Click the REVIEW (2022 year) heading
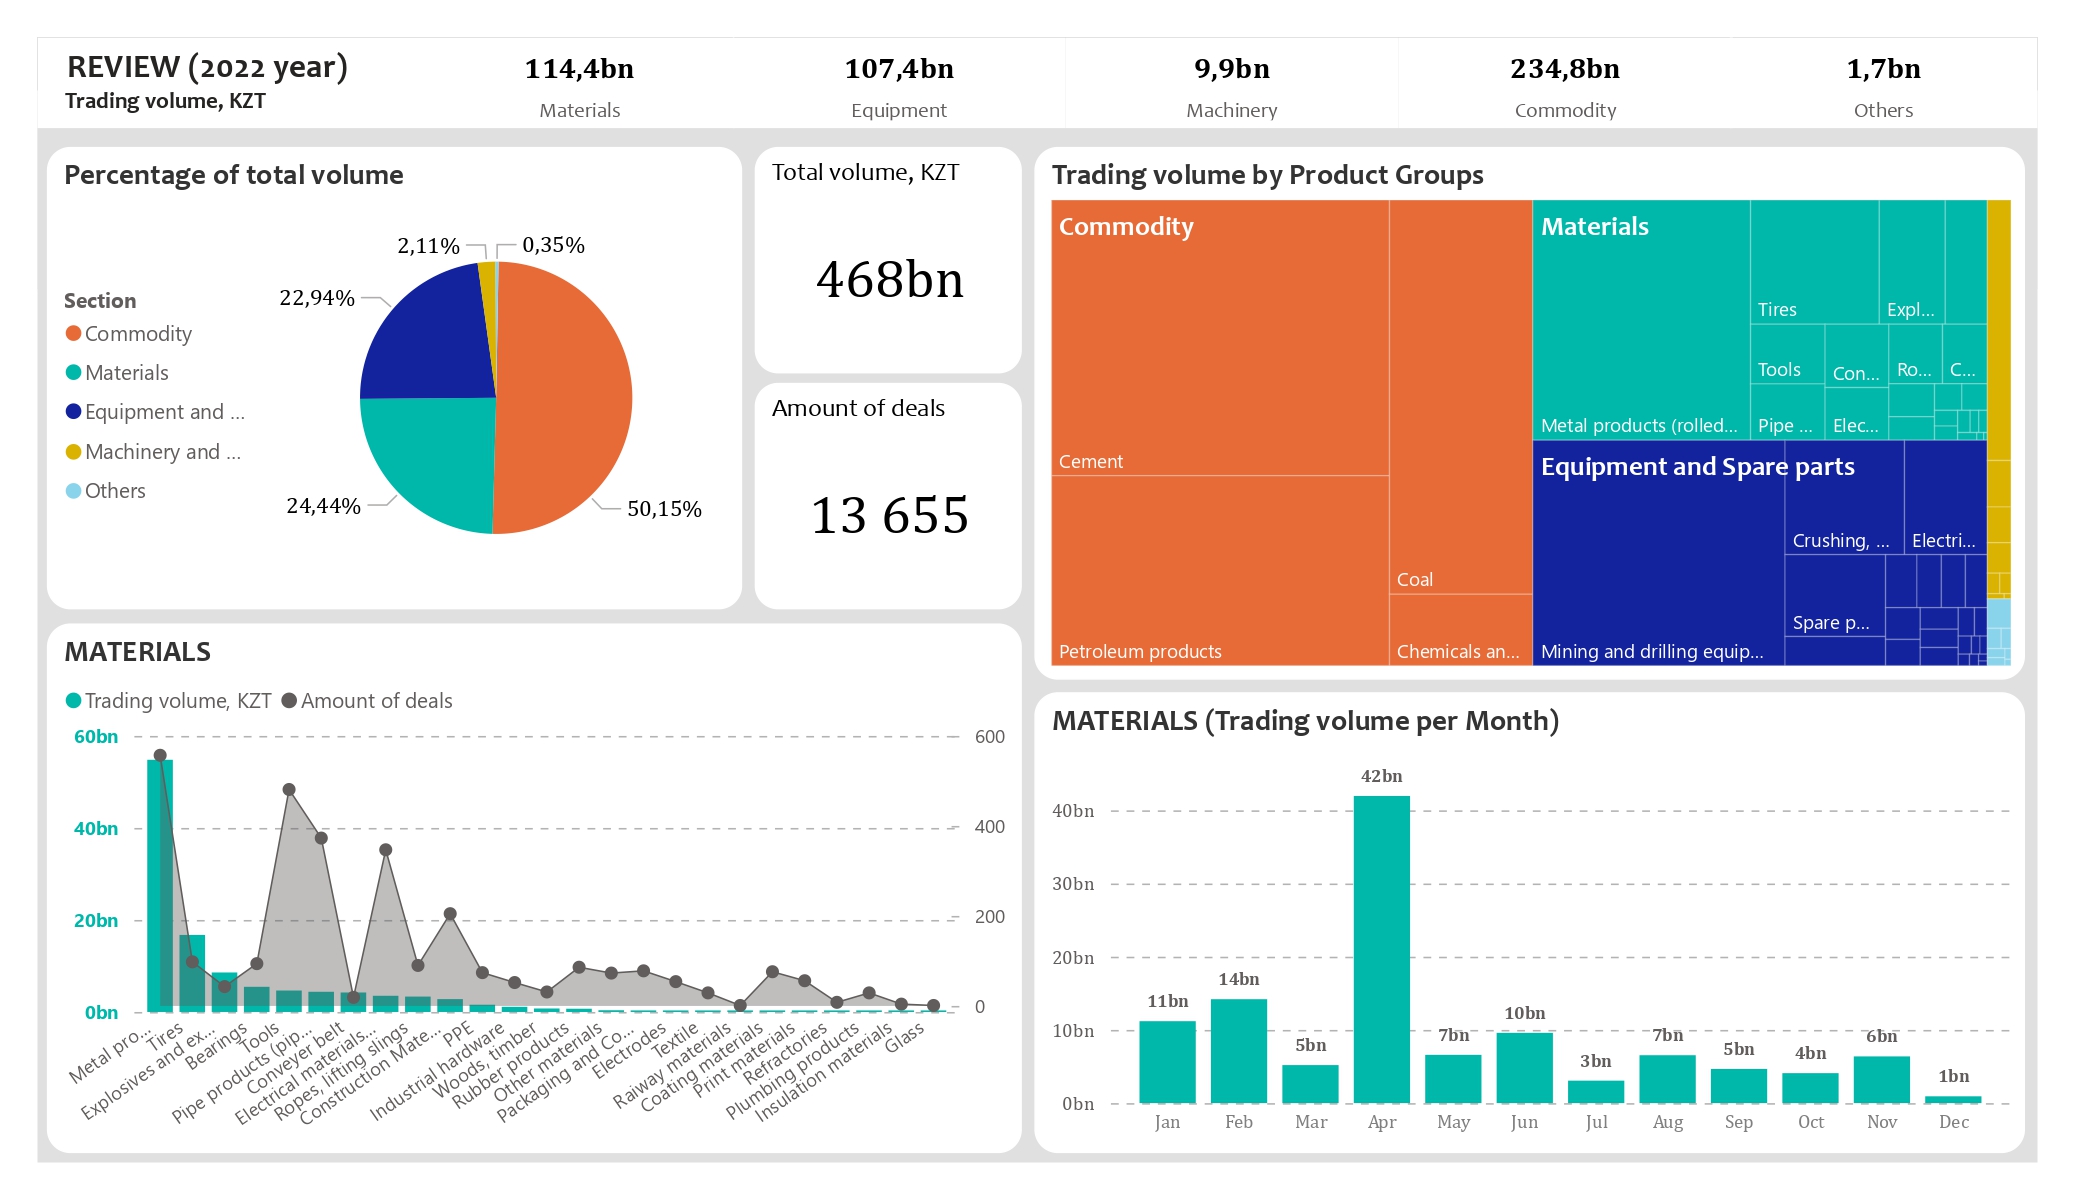This screenshot has width=2075, height=1200. tap(207, 66)
